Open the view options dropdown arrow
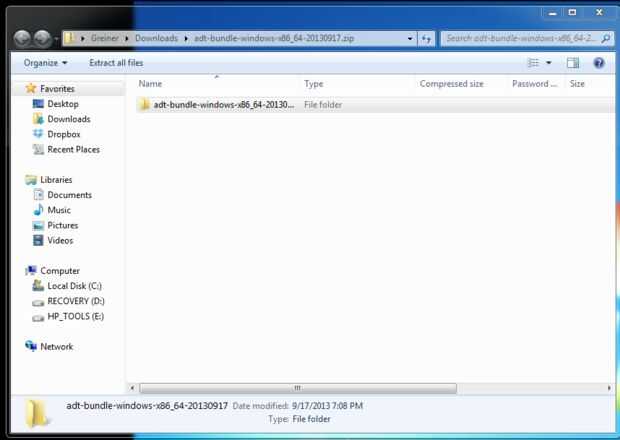Viewport: 620px width, 440px height. point(548,63)
